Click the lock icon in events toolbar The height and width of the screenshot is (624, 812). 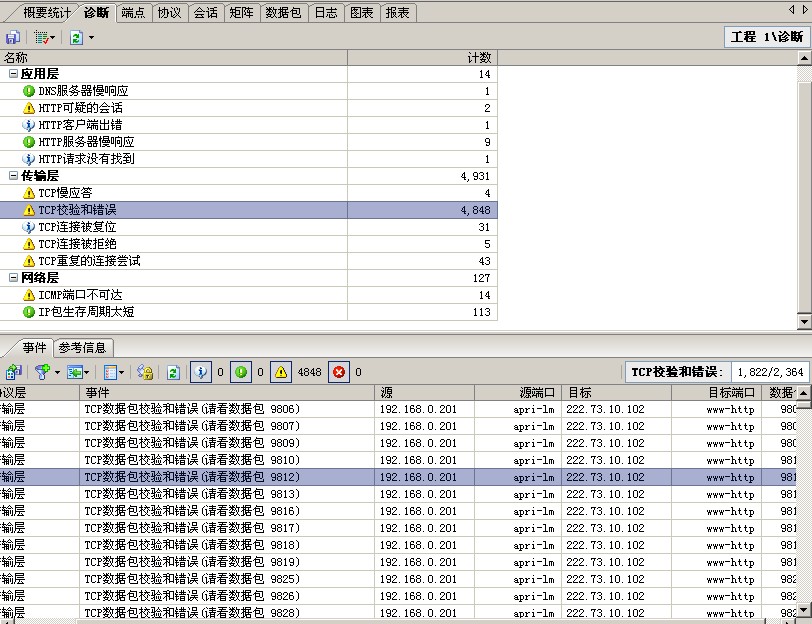[x=144, y=372]
